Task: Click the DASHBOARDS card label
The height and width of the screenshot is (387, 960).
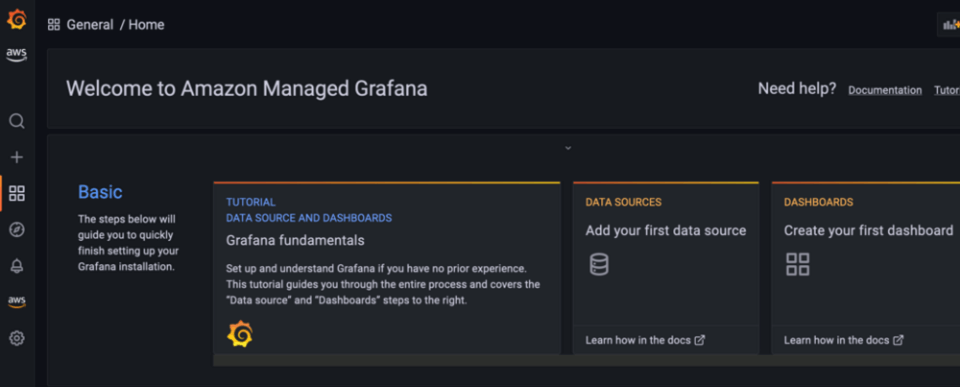Action: (819, 202)
